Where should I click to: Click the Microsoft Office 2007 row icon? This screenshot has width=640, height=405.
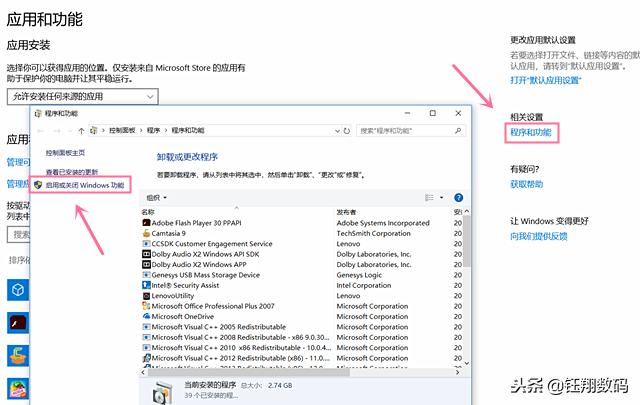click(x=146, y=306)
